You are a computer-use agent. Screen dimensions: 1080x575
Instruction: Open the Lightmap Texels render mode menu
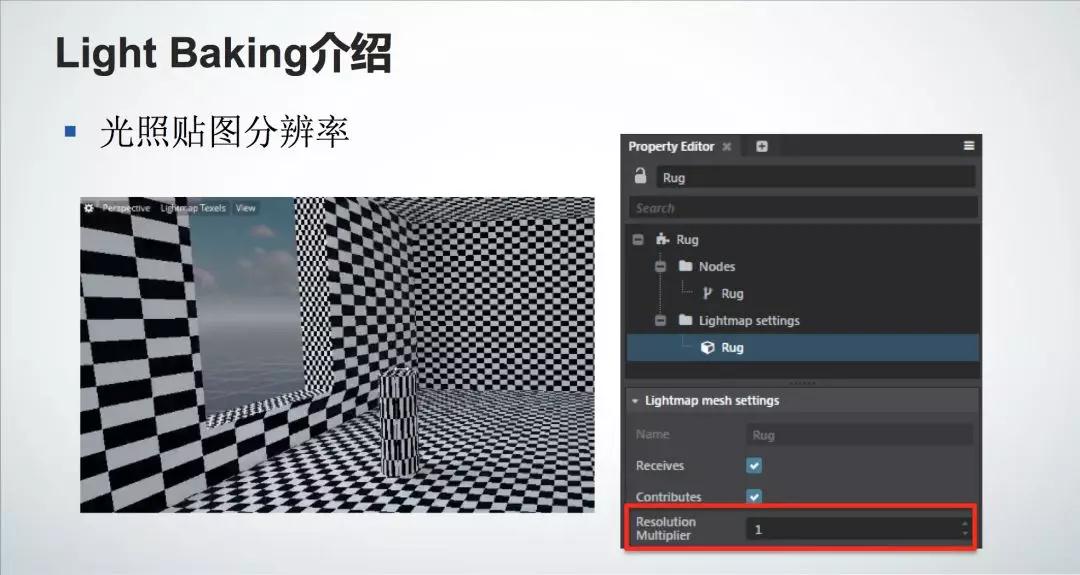[193, 208]
